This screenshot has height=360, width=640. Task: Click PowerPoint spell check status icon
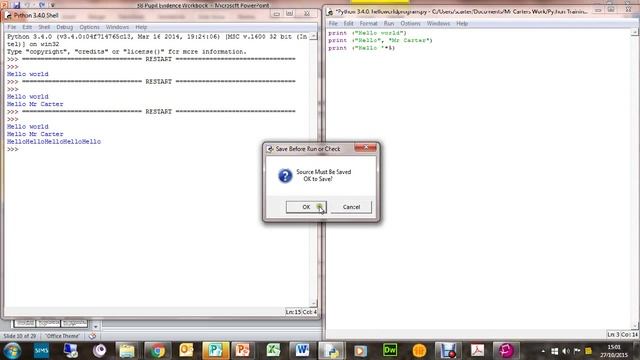[x=93, y=336]
